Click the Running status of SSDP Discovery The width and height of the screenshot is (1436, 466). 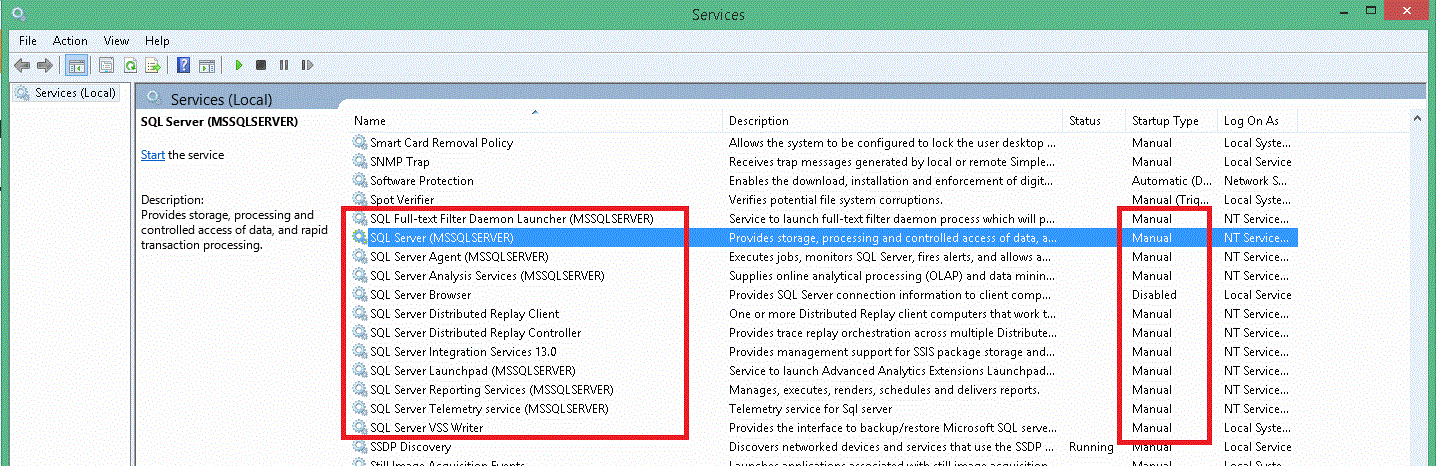pyautogui.click(x=1091, y=447)
